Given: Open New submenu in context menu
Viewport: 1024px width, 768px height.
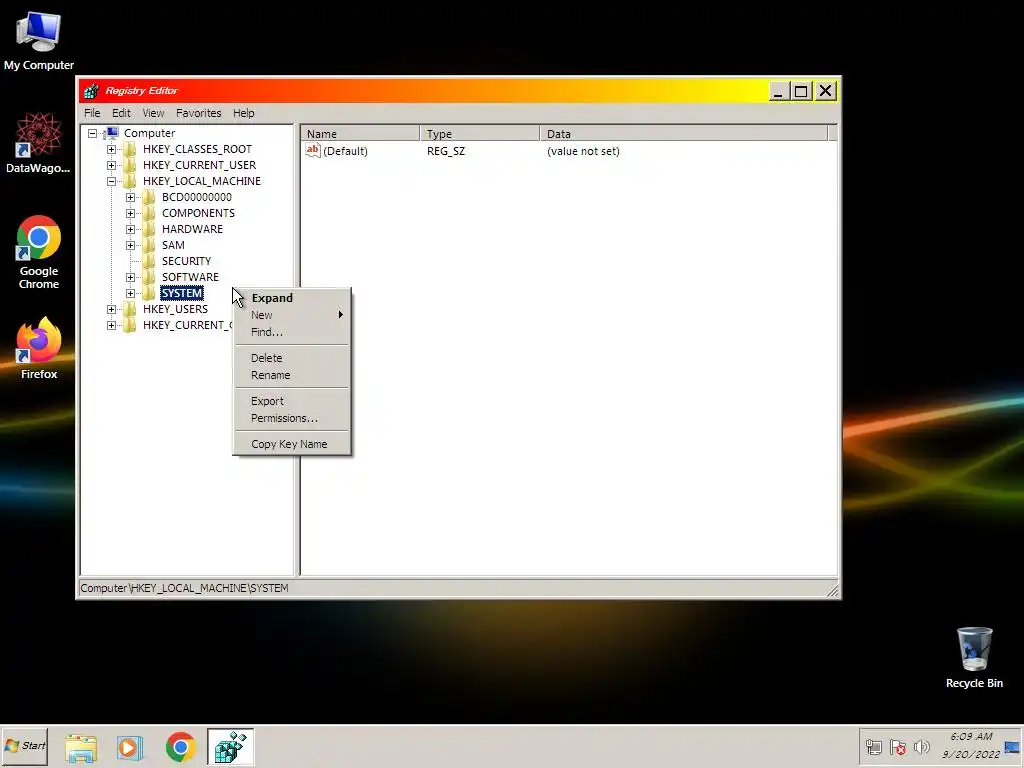Looking at the screenshot, I should (292, 315).
